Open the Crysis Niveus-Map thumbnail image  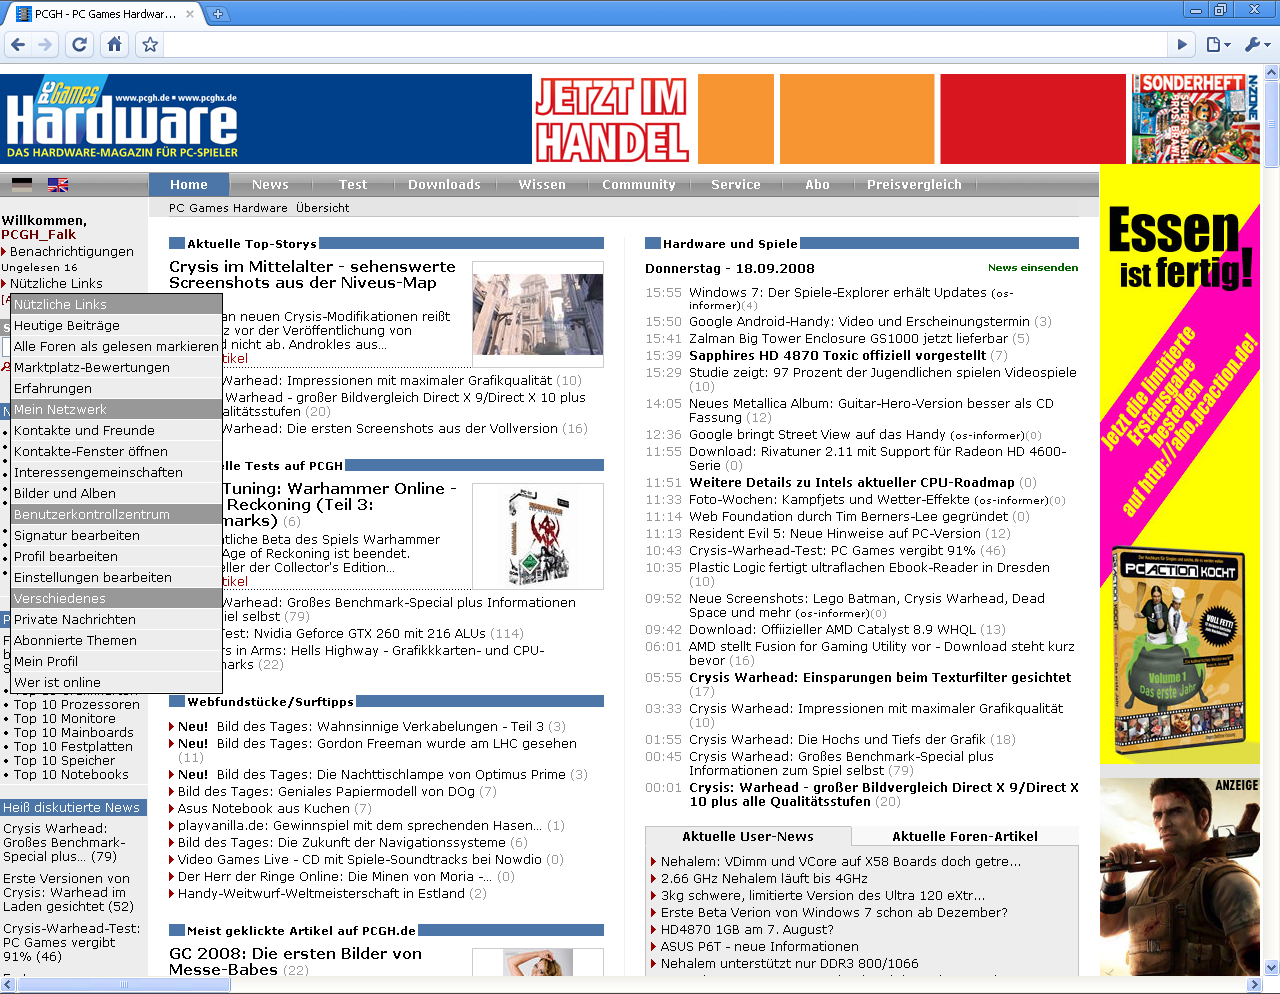tap(538, 314)
